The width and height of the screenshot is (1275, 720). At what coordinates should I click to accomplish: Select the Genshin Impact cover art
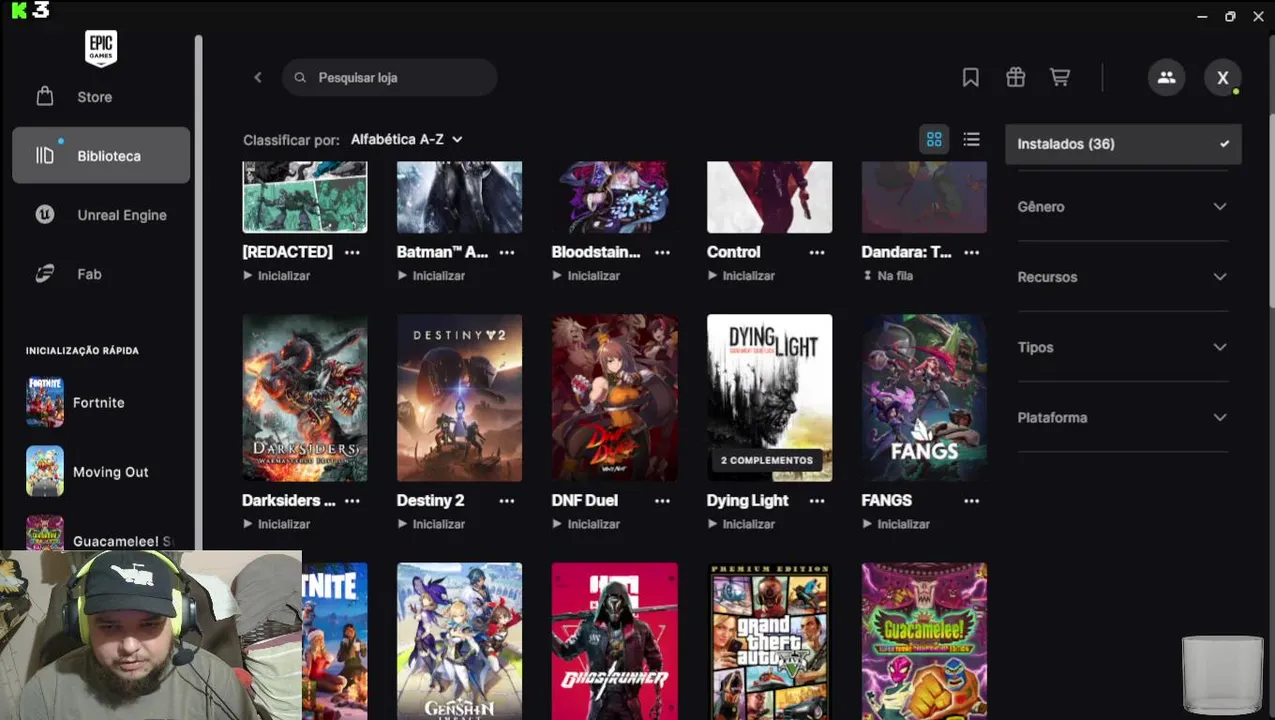coord(460,641)
